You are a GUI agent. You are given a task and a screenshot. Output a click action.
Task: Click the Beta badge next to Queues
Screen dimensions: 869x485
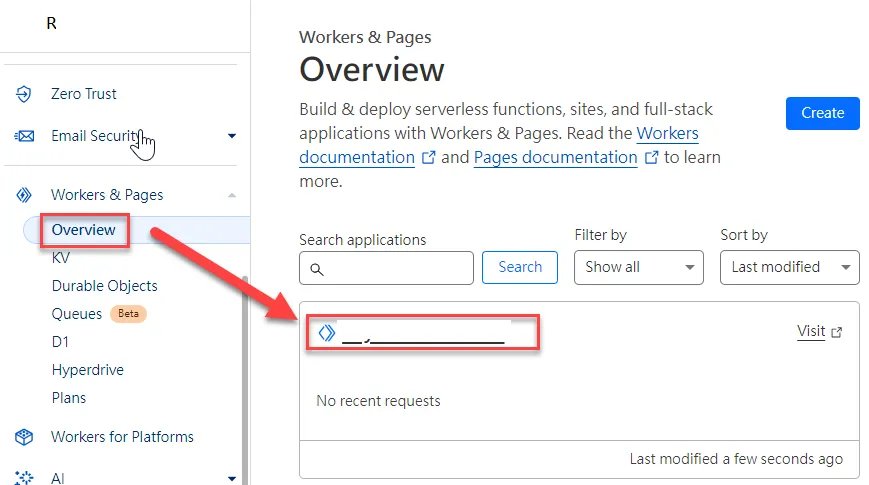[x=128, y=314]
